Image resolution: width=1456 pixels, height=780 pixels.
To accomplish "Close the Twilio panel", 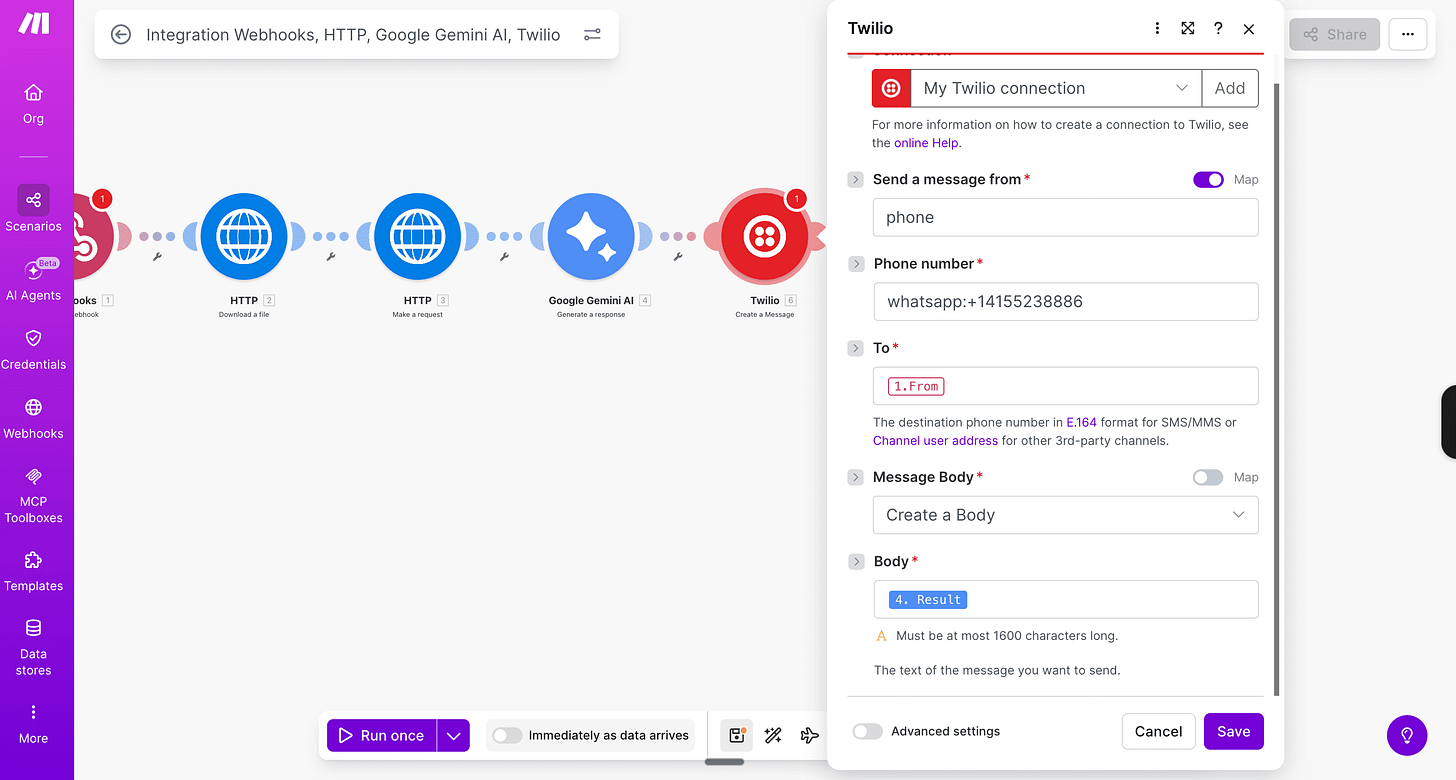I will pyautogui.click(x=1249, y=29).
